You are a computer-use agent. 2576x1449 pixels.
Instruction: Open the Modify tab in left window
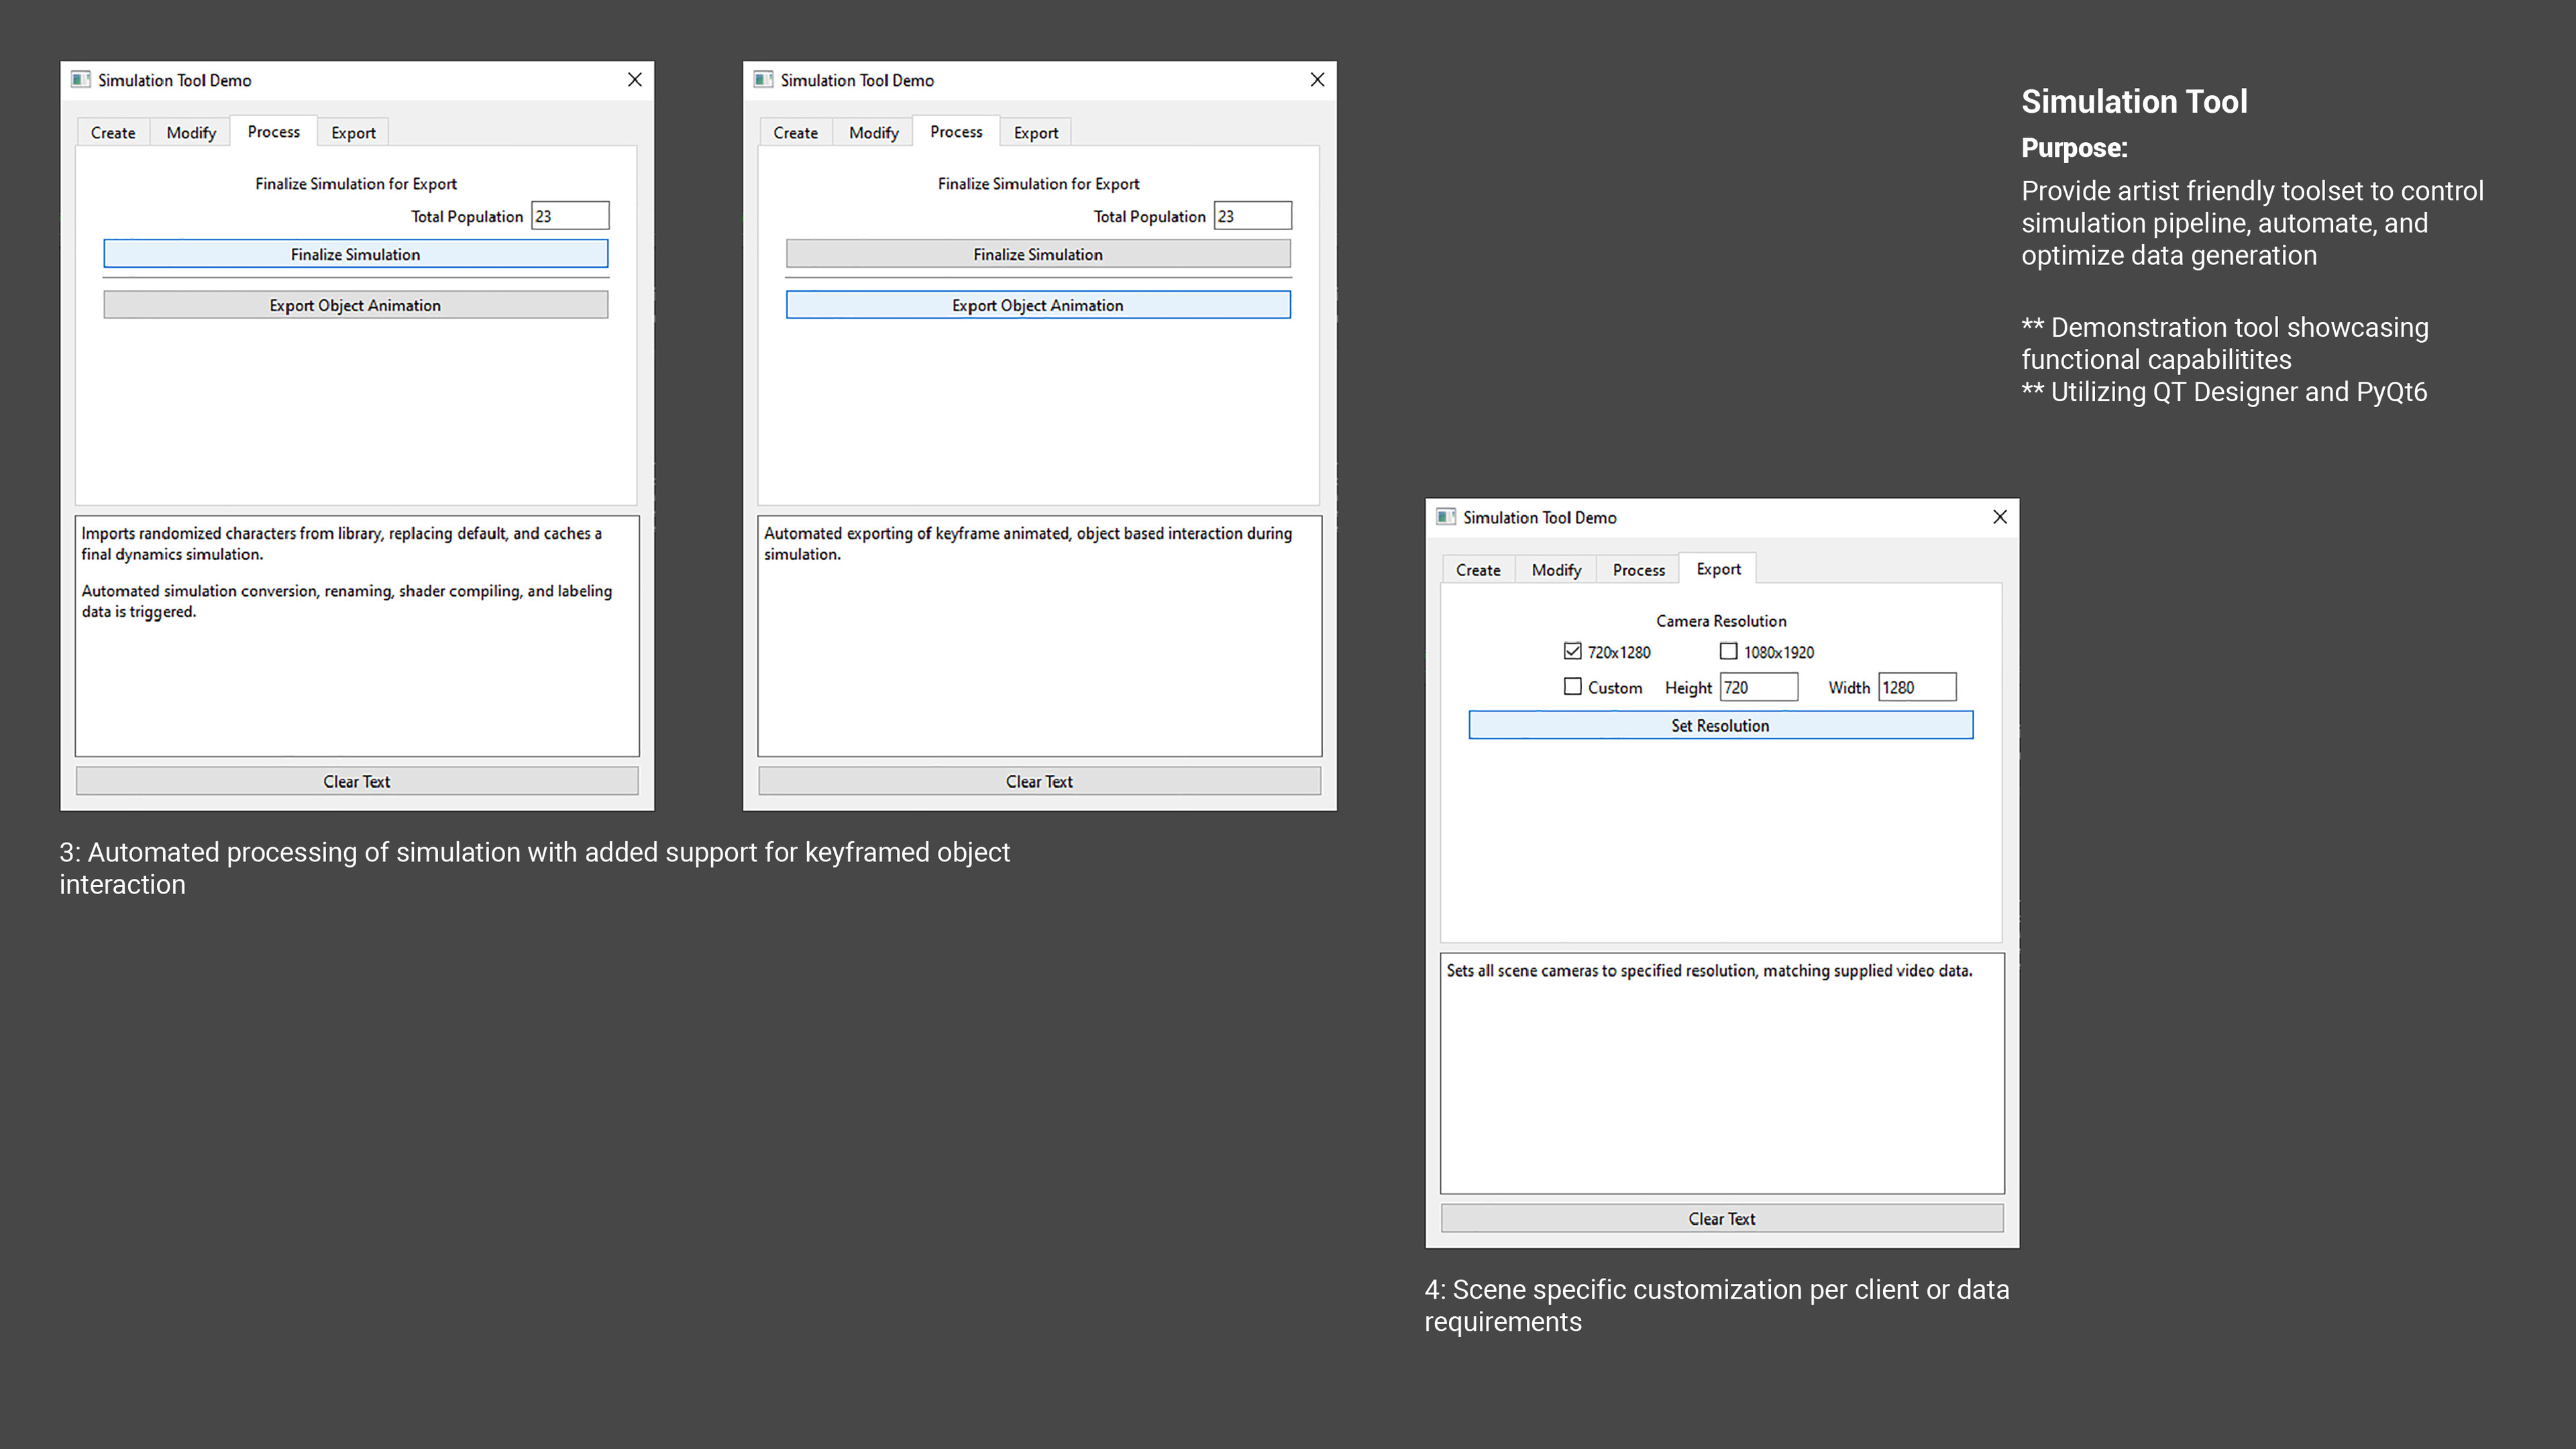191,132
